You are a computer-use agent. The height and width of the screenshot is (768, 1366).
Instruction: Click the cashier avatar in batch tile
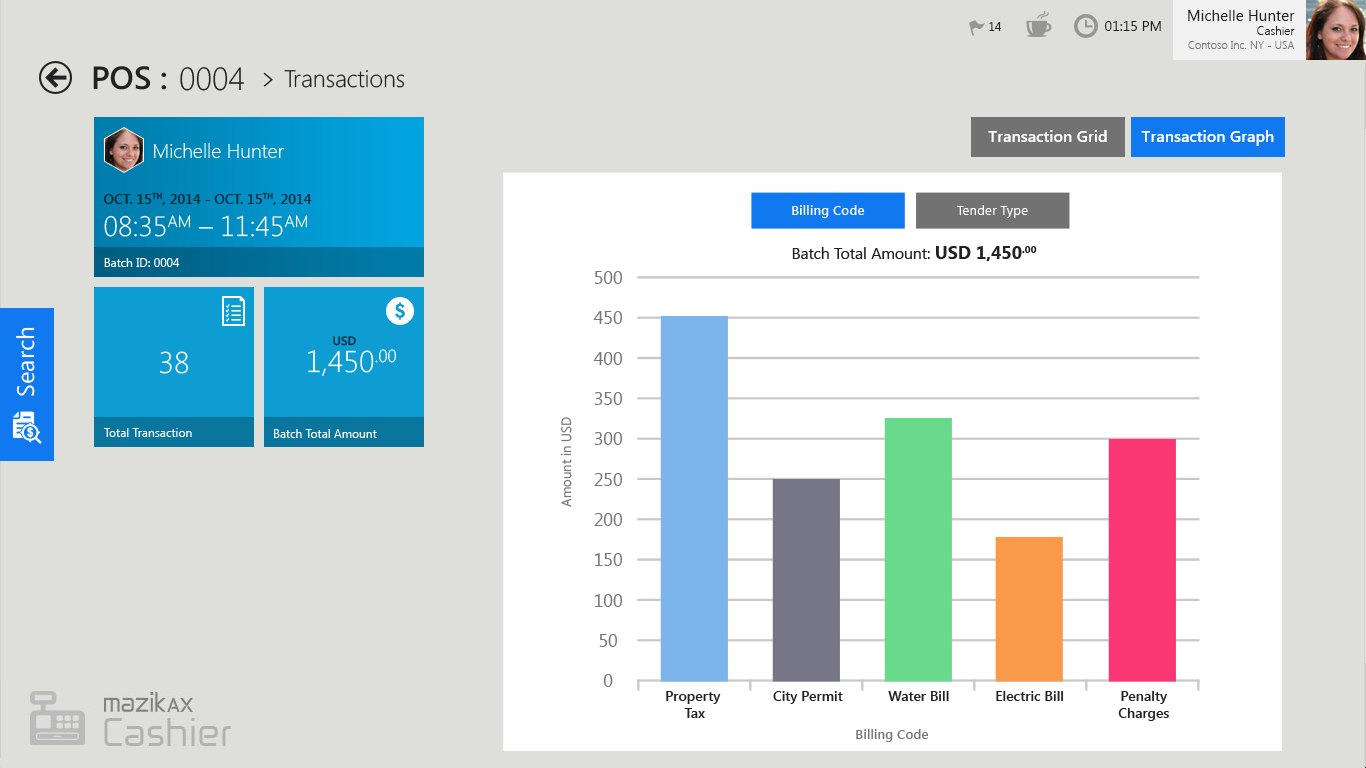(124, 151)
